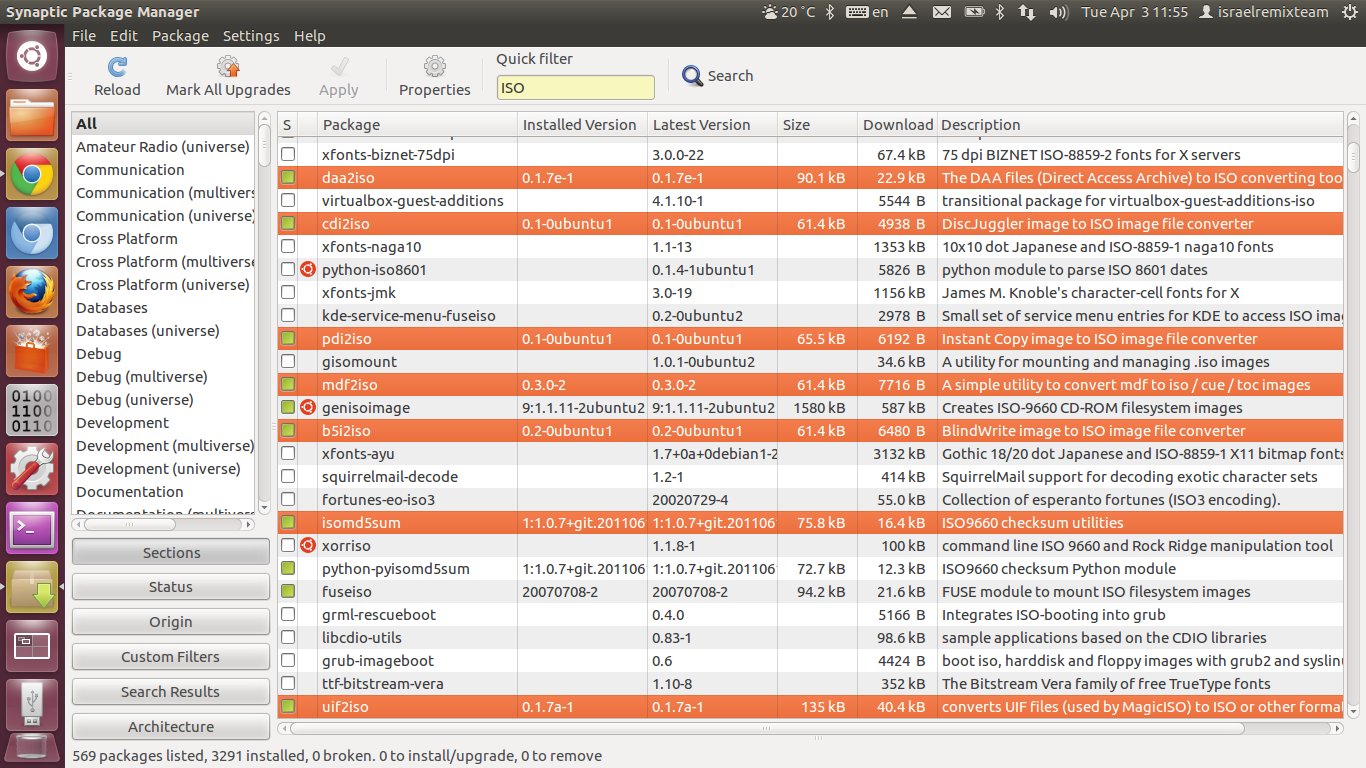Screen dimensions: 1366x768
Task: Click Mark All Upgrades toolbar icon
Action: pos(228,67)
